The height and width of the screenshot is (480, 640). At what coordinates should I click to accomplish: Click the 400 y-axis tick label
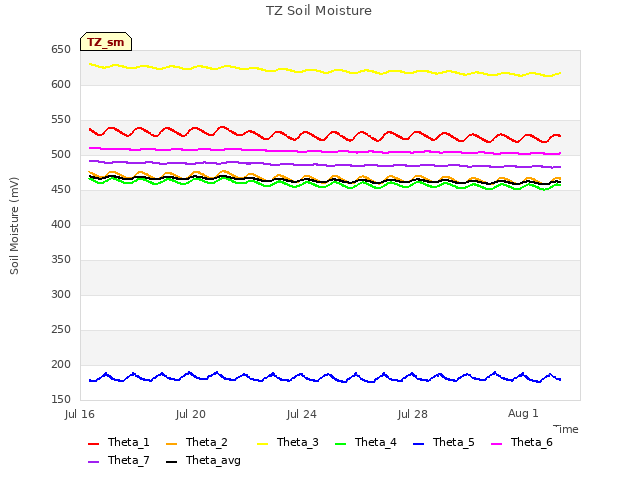pos(61,225)
